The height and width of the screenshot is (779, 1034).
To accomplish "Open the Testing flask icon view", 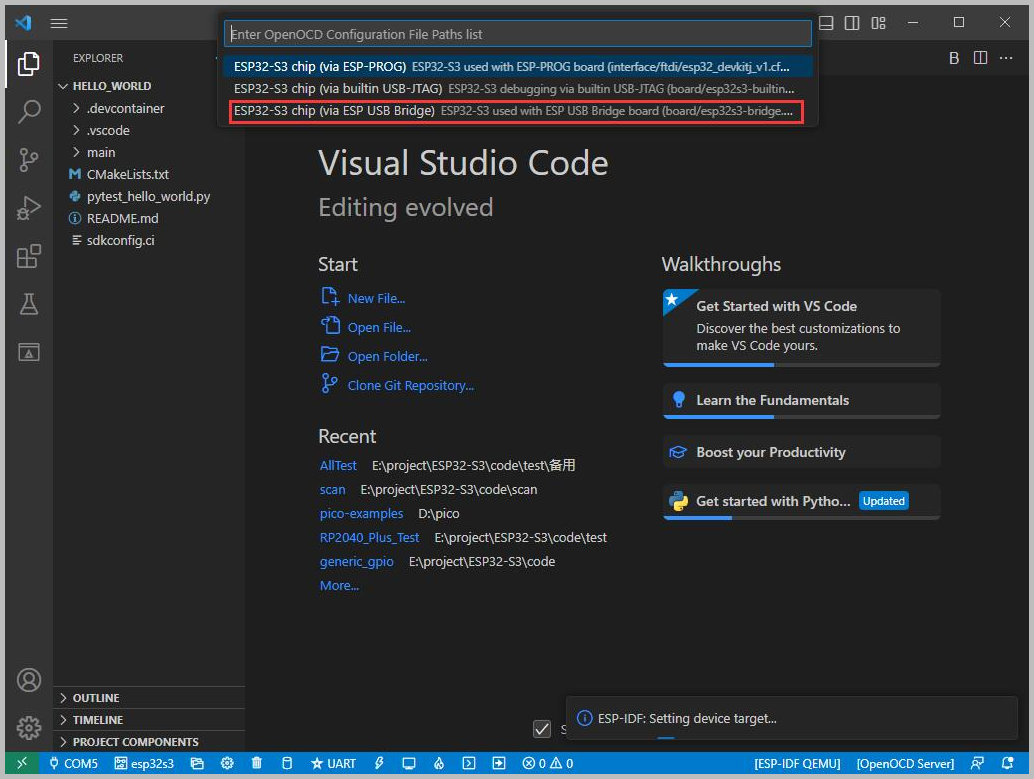I will point(28,304).
